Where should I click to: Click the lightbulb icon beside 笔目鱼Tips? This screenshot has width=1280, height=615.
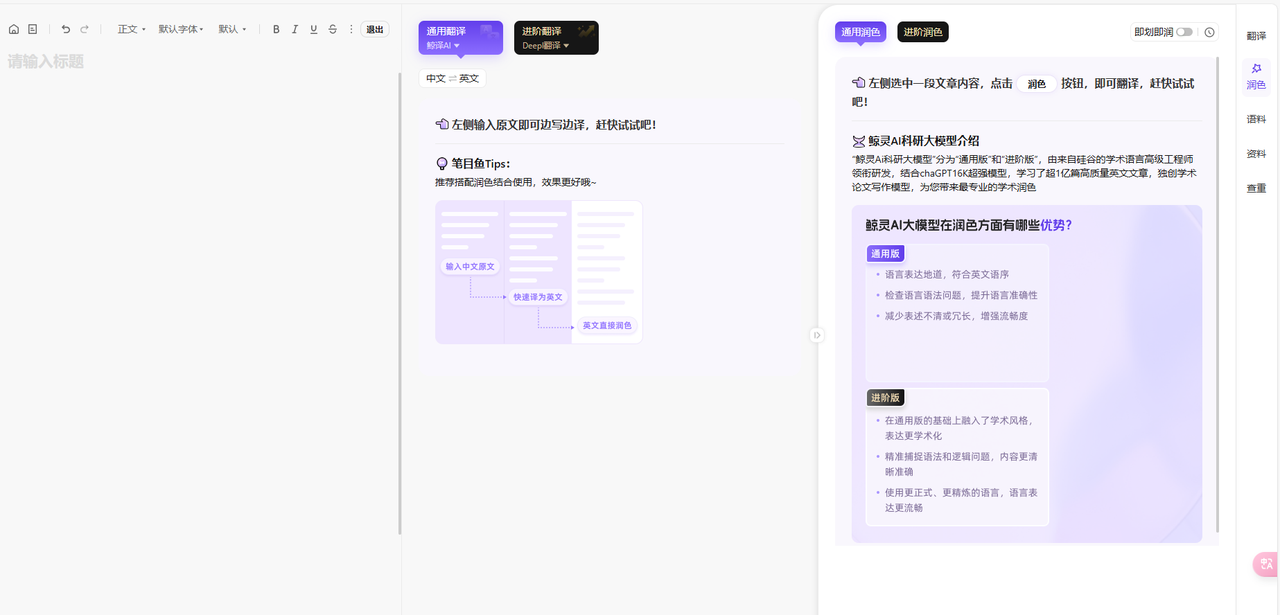(x=442, y=164)
